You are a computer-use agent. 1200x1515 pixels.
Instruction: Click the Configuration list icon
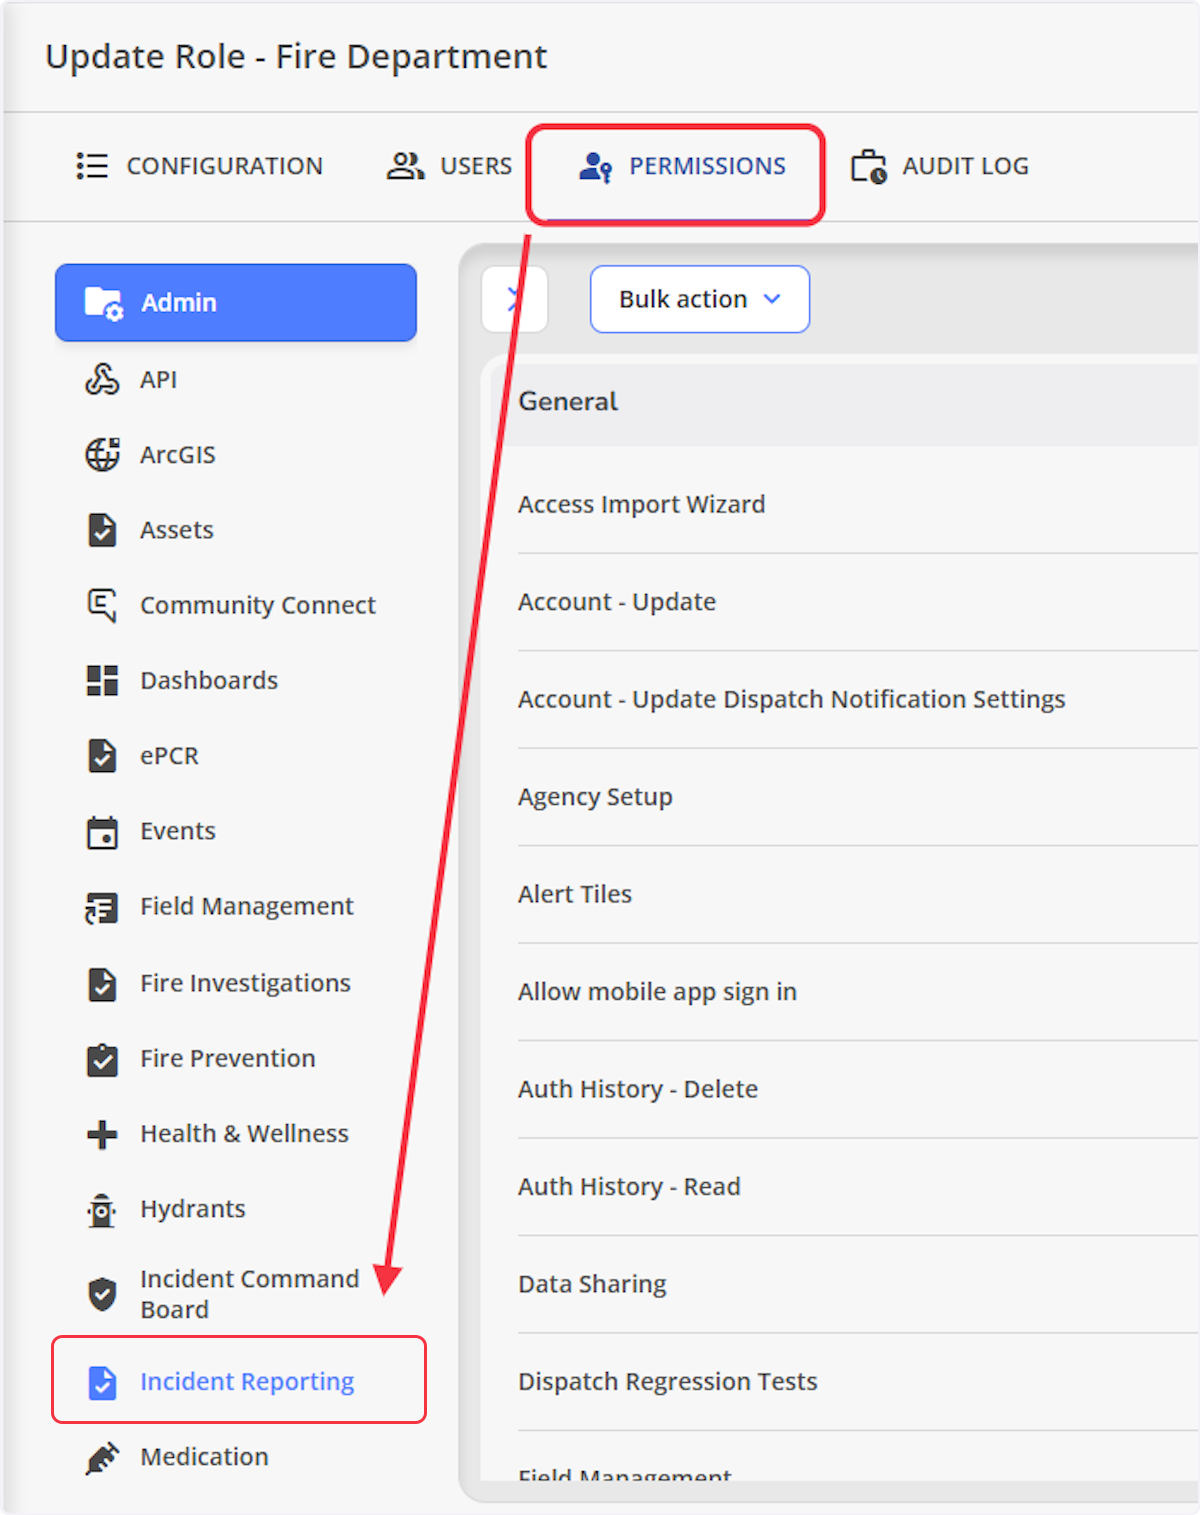92,166
